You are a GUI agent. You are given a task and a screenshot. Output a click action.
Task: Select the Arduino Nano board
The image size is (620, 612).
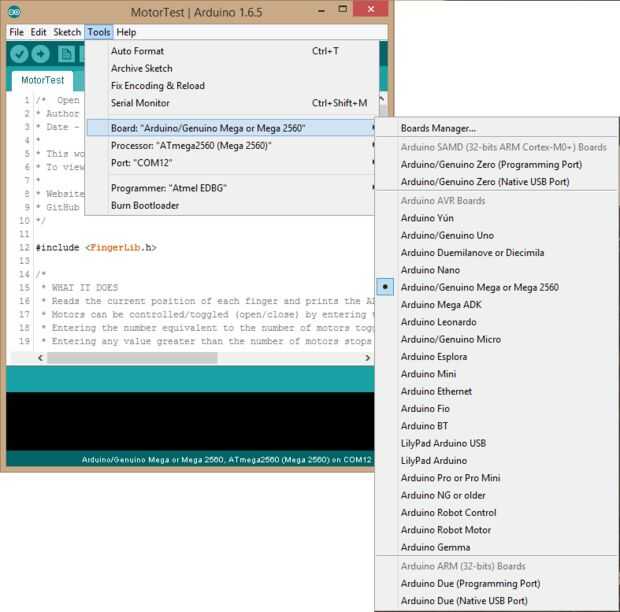point(497,270)
